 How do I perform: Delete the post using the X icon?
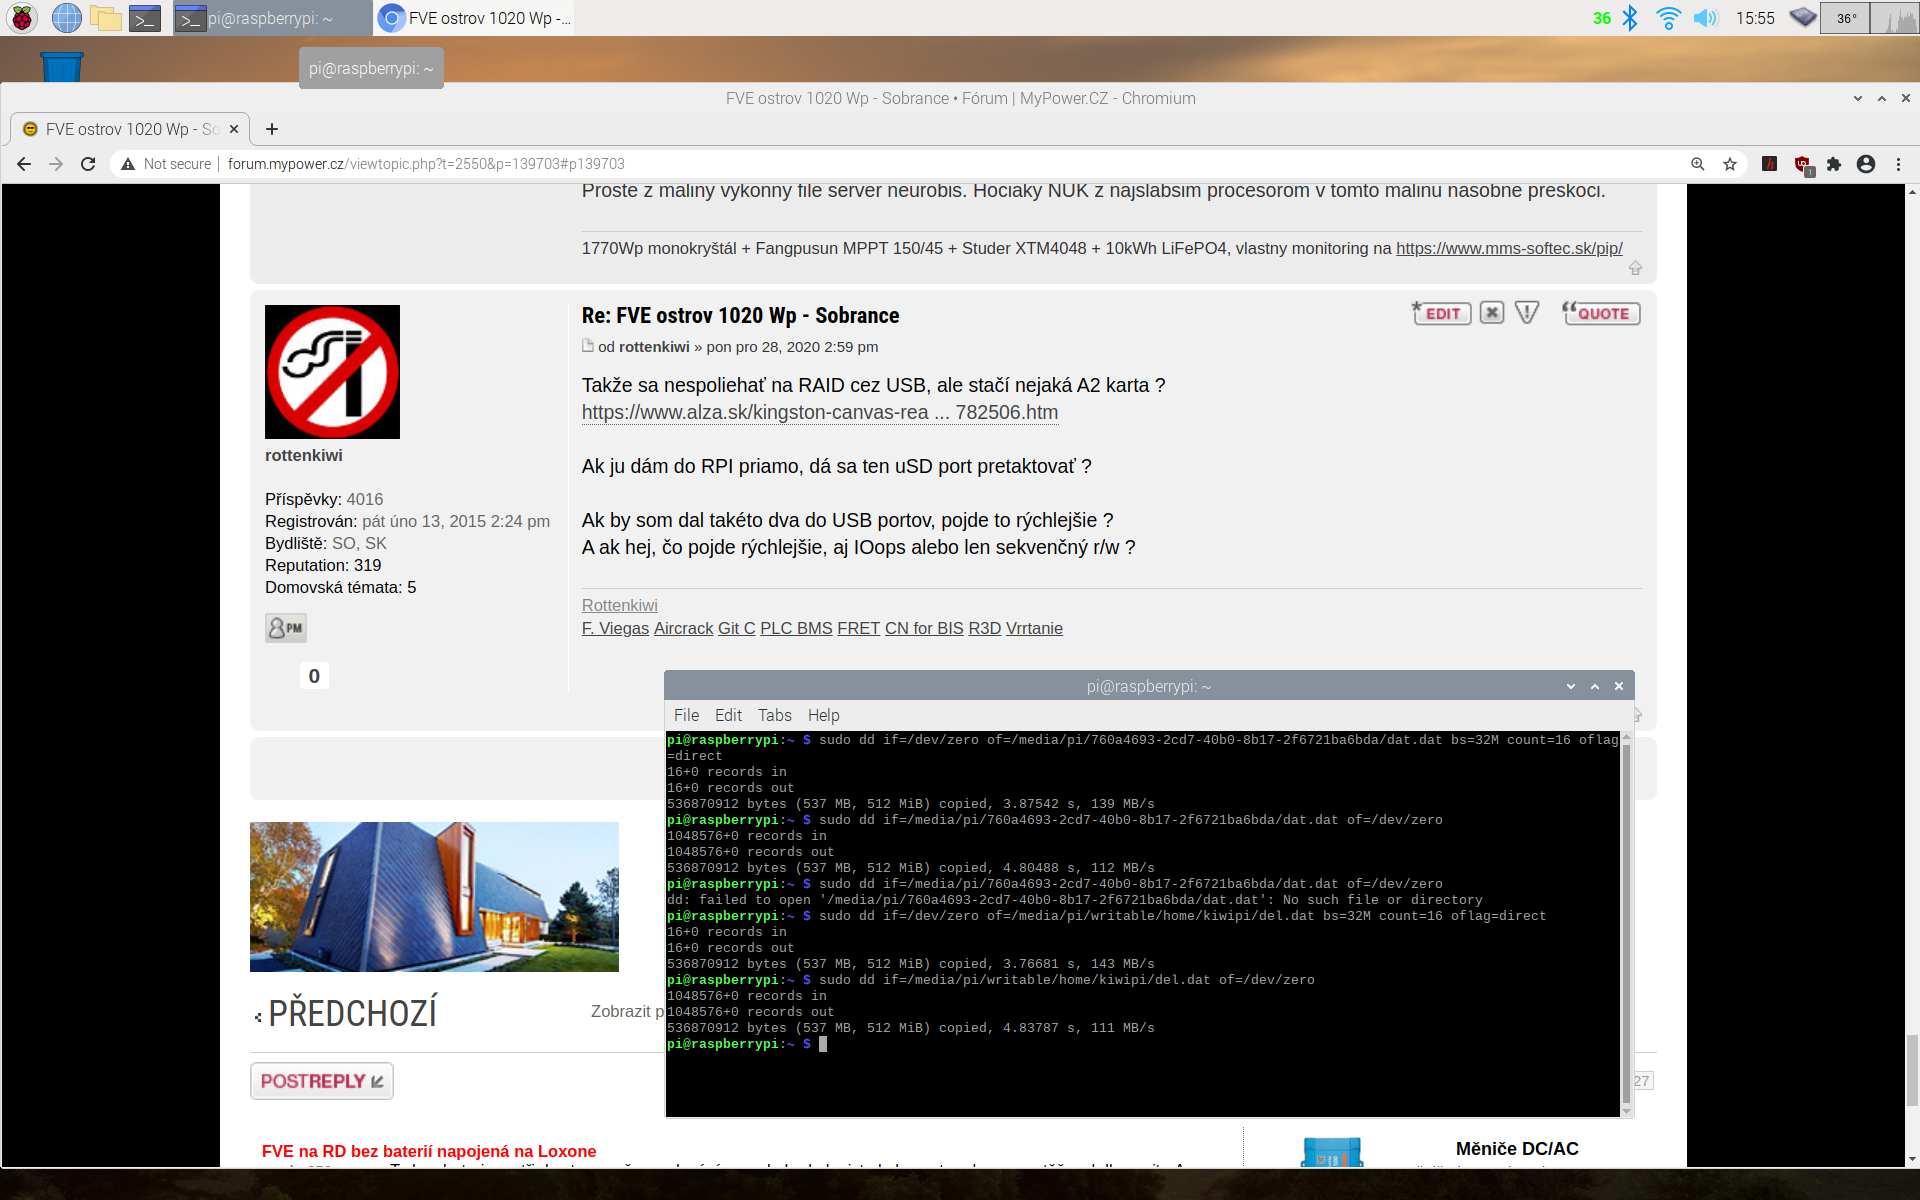pyautogui.click(x=1491, y=313)
